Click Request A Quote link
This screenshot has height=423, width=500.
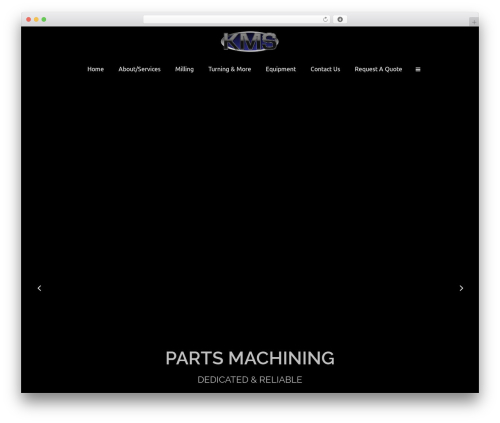tap(378, 69)
